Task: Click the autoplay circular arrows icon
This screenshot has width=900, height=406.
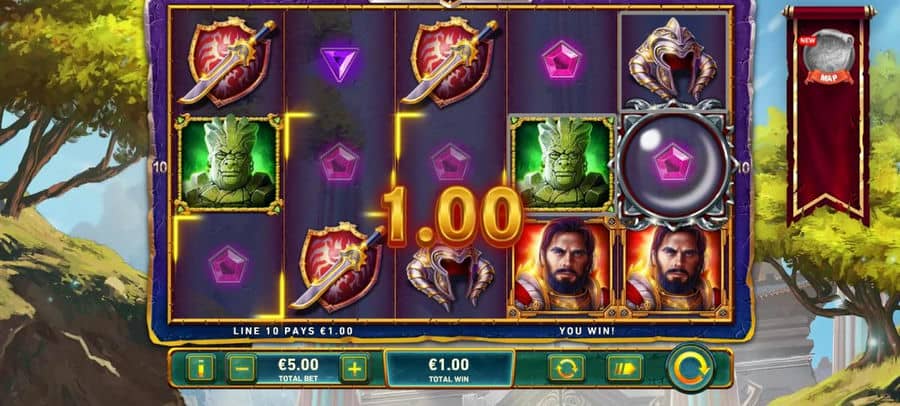Action: pyautogui.click(x=567, y=368)
